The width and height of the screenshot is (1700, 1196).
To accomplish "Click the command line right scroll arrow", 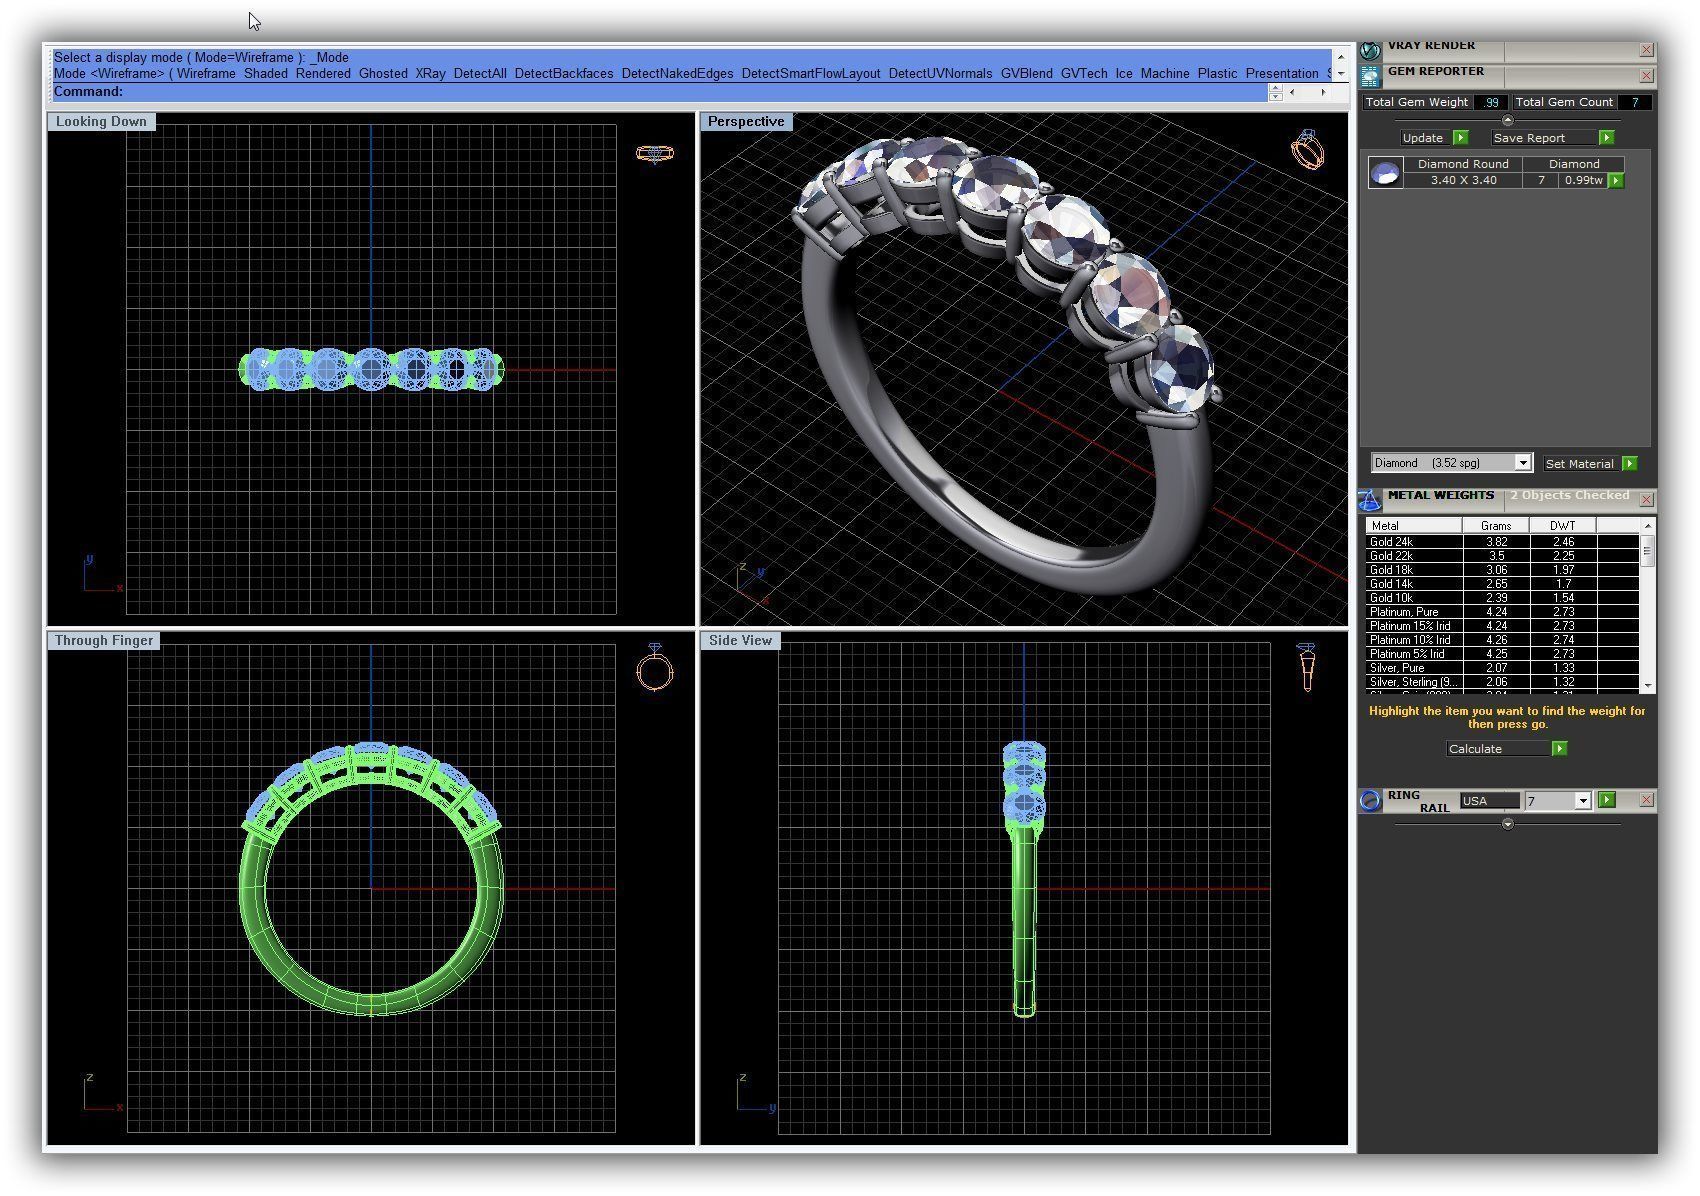I will coord(1323,92).
